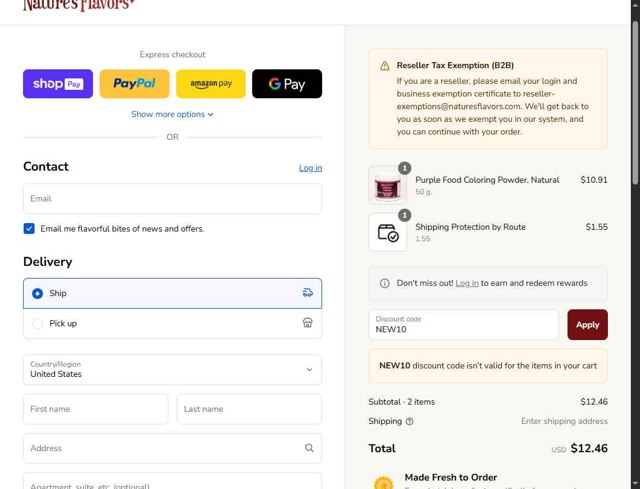Image resolution: width=640 pixels, height=489 pixels.
Task: Click Log in beside Contact heading
Action: coord(310,168)
